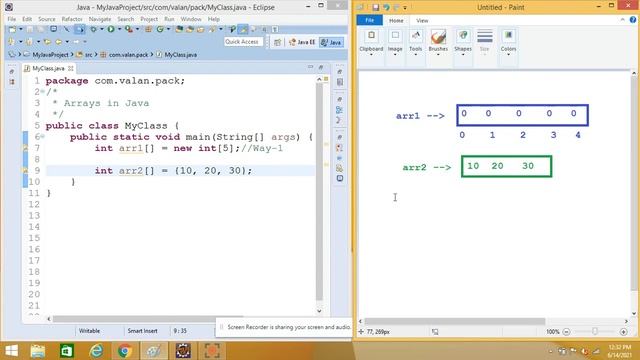Open the Debug button dropdown arrow
Viewport: 640px width, 360px height.
point(102,29)
